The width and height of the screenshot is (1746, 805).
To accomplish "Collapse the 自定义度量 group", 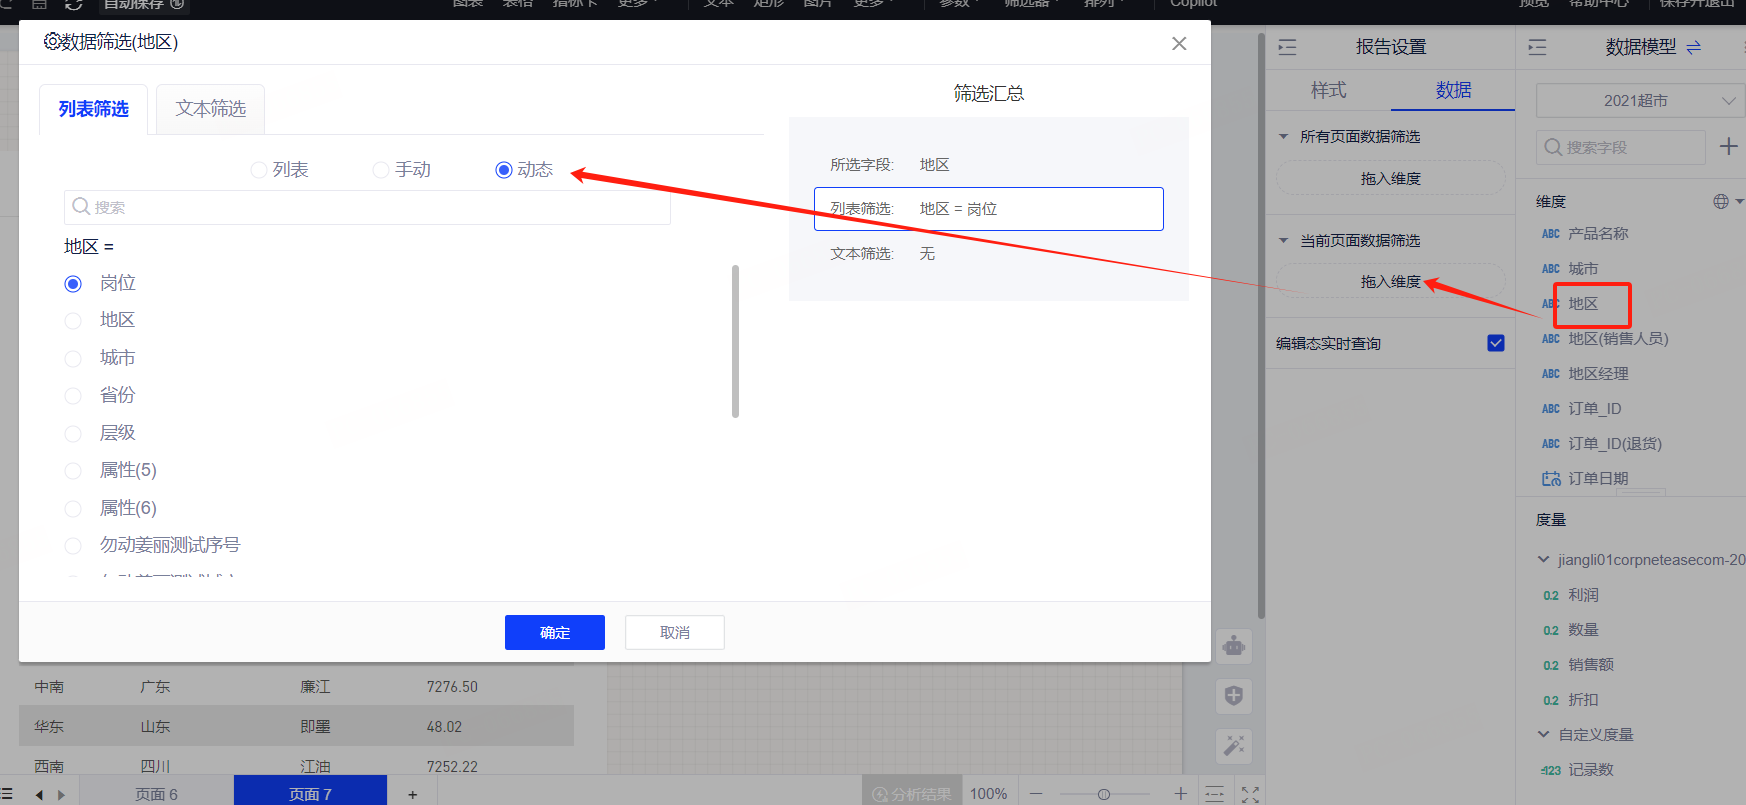I will (x=1543, y=735).
